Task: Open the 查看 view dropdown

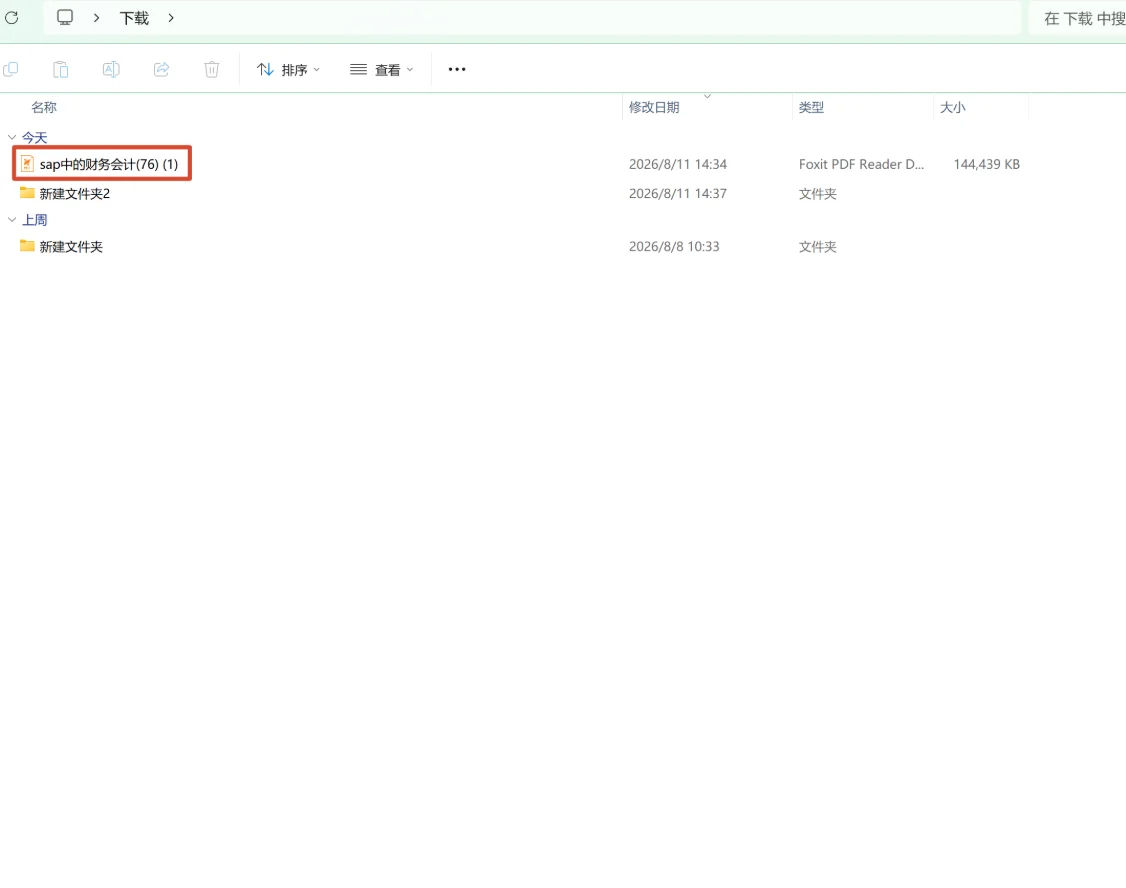Action: (381, 70)
